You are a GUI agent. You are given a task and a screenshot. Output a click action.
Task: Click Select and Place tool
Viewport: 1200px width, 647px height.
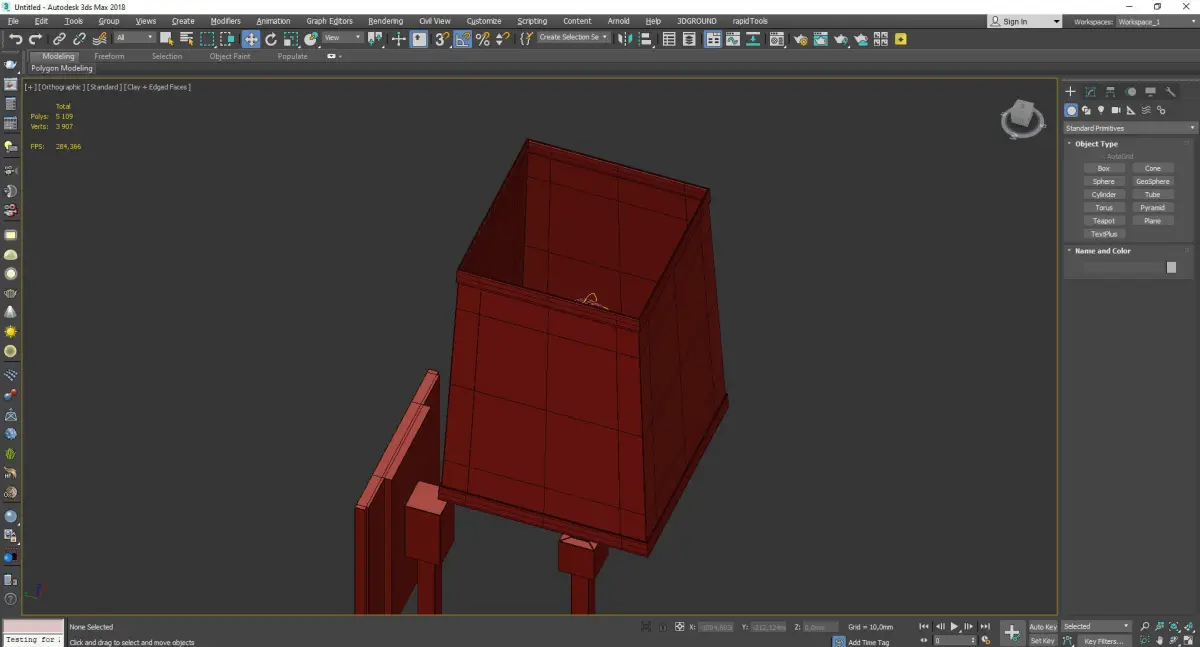coord(311,39)
